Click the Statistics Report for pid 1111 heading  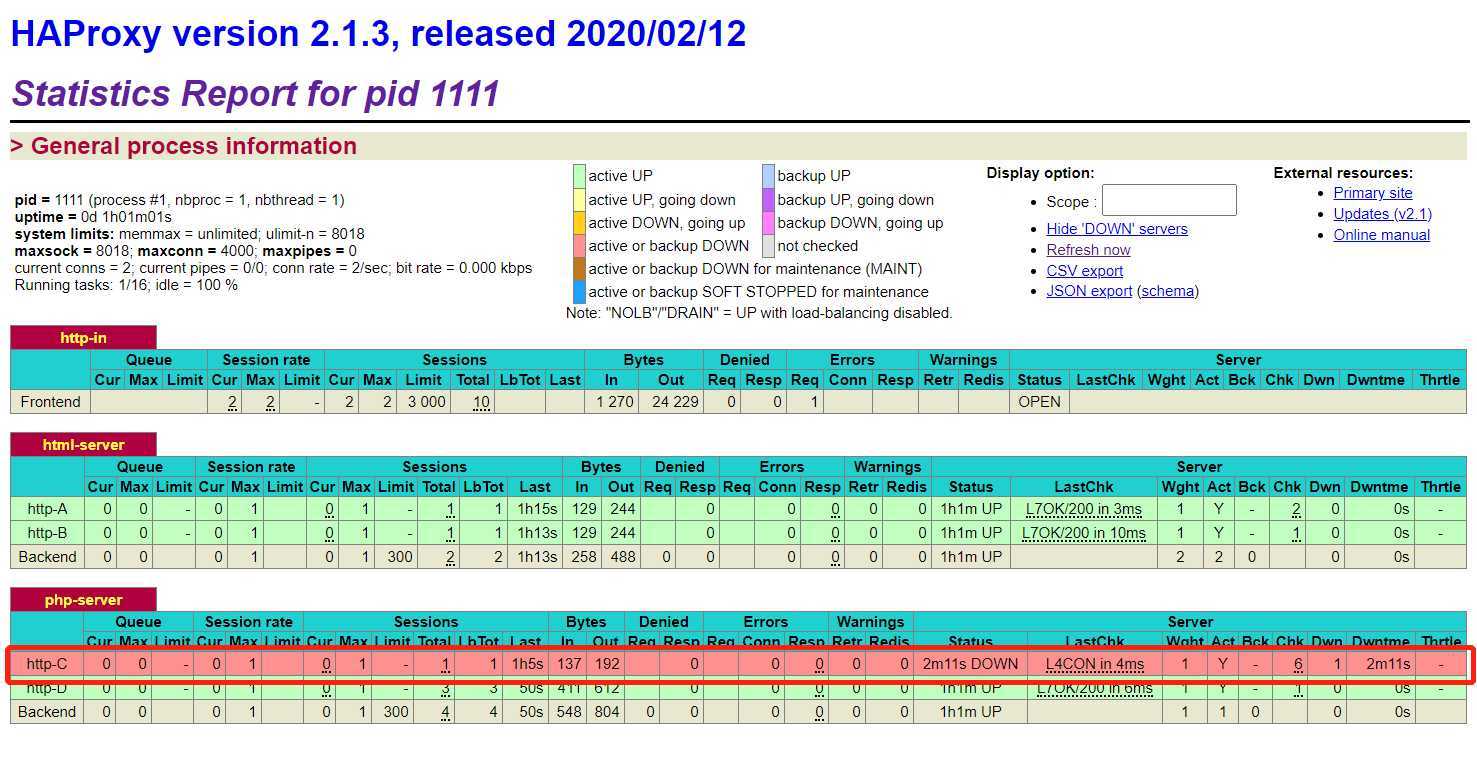coord(255,94)
